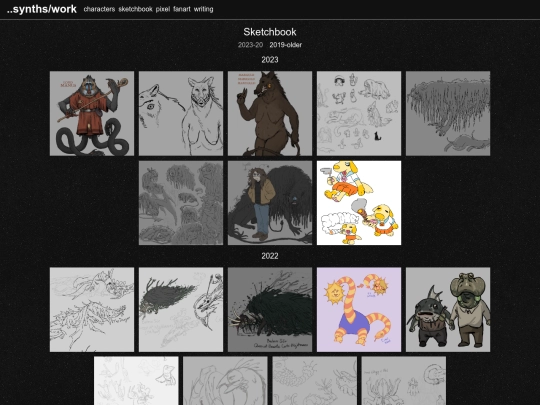Open the yellow cartoon dog smoking artwork
The image size is (540, 405).
tap(359, 203)
